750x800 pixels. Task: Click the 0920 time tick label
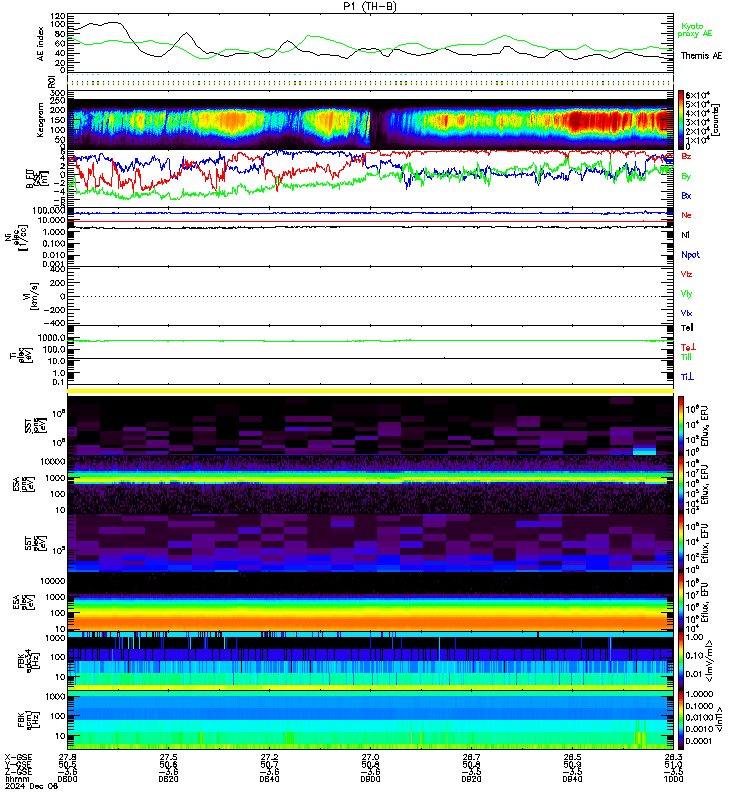(x=471, y=779)
